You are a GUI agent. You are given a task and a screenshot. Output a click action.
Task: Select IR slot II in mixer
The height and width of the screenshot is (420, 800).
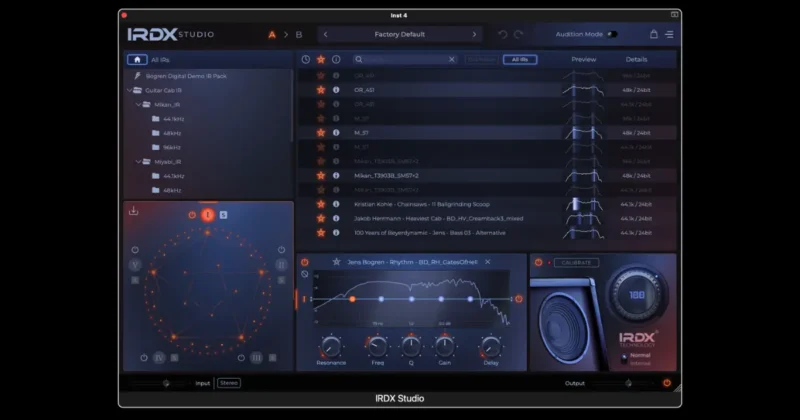tap(281, 264)
